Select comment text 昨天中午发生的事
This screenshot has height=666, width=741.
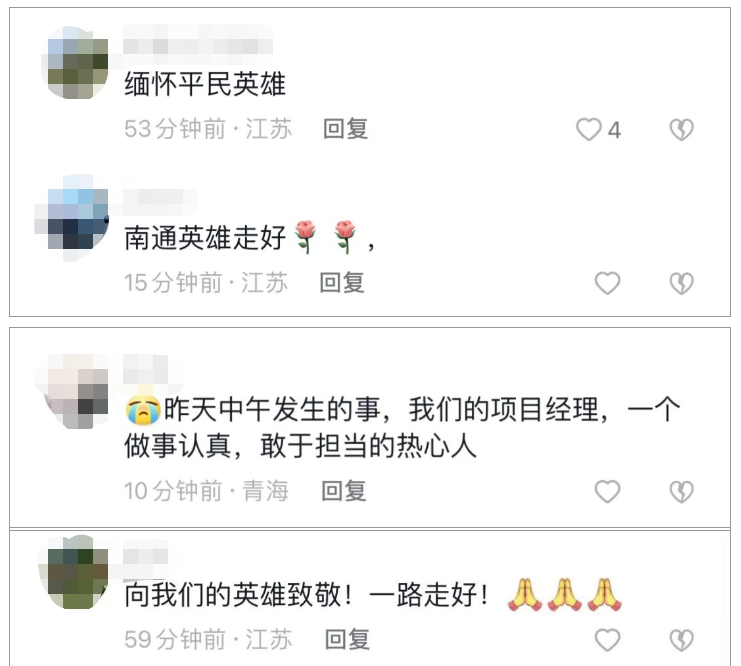tap(272, 409)
